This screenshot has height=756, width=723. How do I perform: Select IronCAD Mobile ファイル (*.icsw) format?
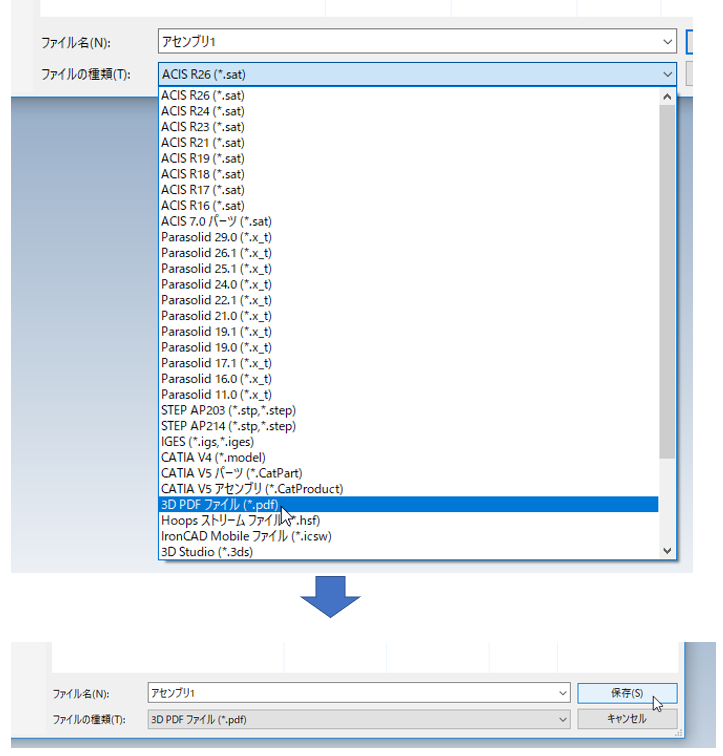[408, 537]
